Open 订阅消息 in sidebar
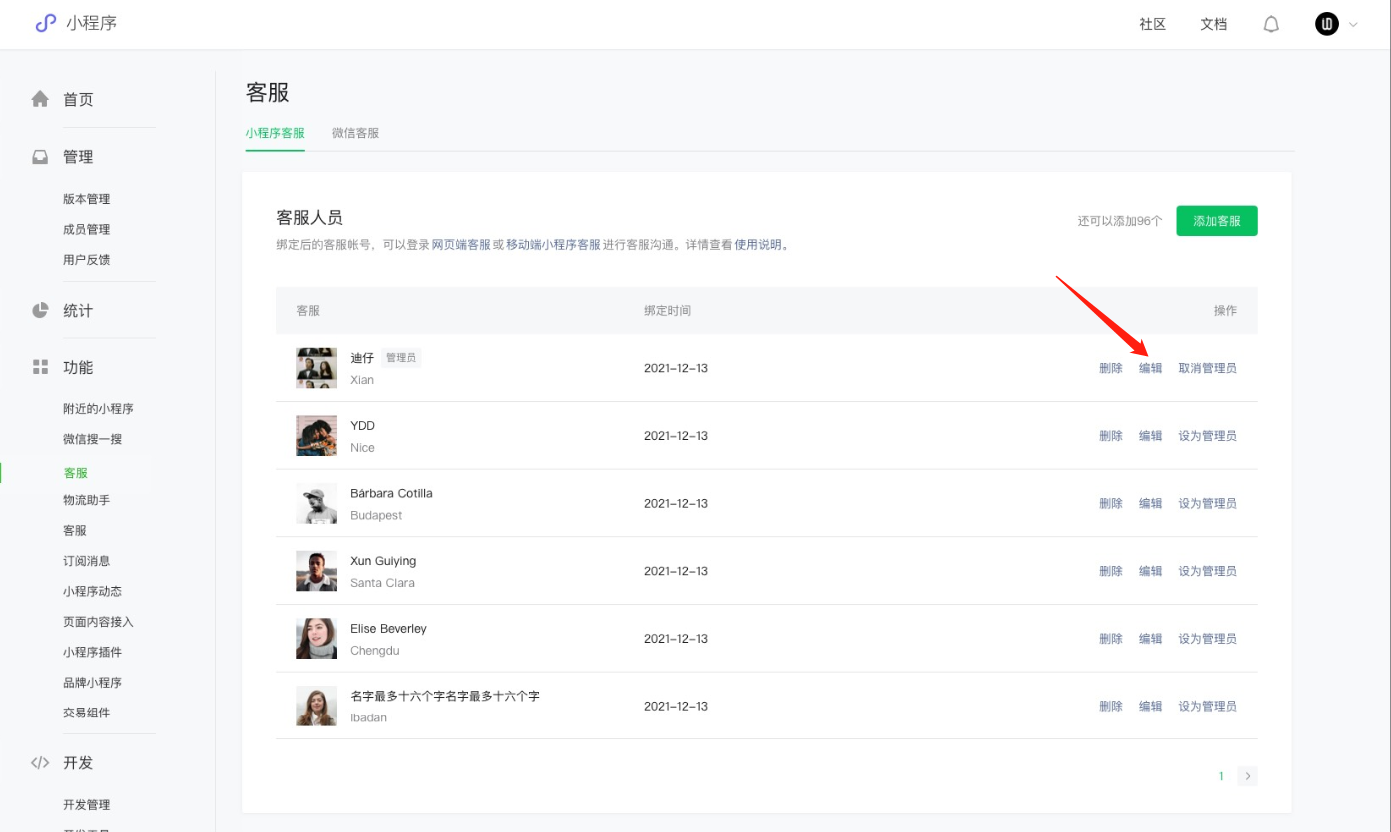Image resolution: width=1391 pixels, height=832 pixels. pyautogui.click(x=86, y=561)
